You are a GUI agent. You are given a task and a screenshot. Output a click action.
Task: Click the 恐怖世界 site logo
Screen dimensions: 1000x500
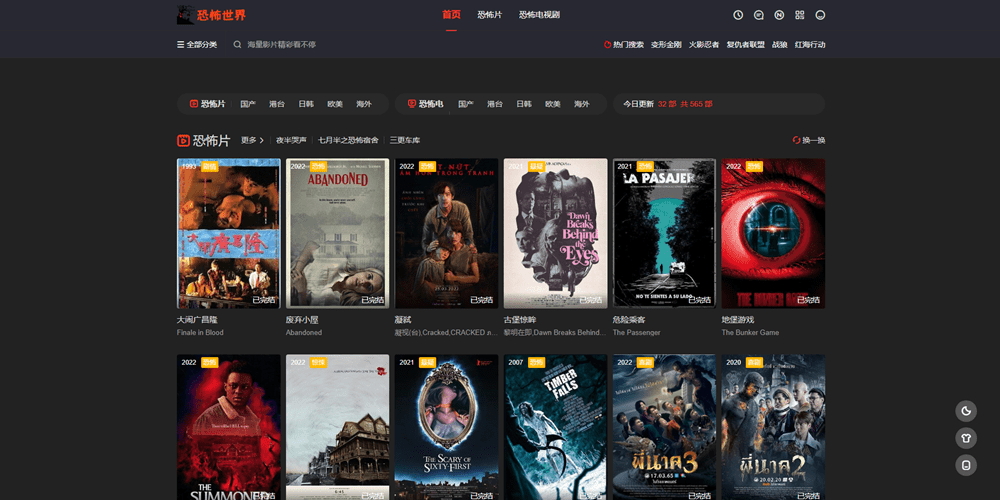click(211, 15)
